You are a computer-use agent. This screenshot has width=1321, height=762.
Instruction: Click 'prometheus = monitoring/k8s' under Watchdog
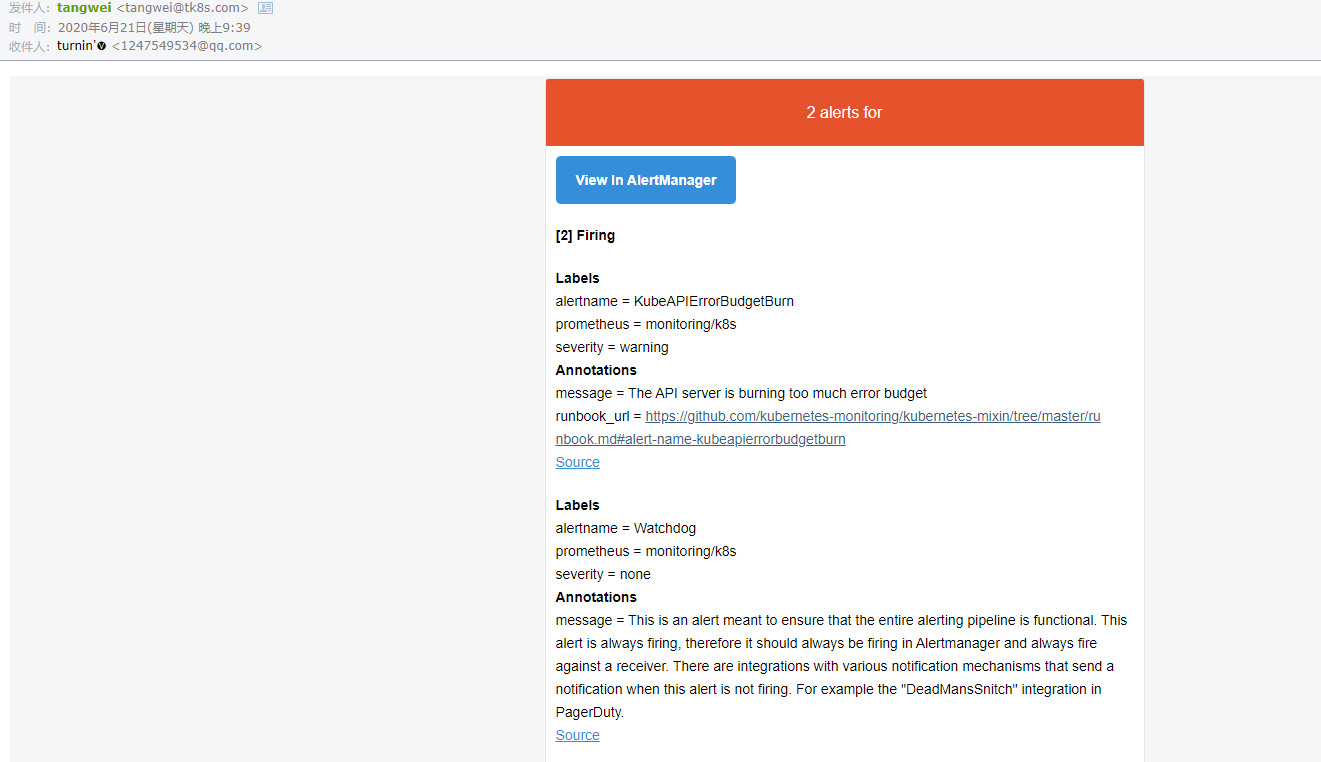point(646,551)
